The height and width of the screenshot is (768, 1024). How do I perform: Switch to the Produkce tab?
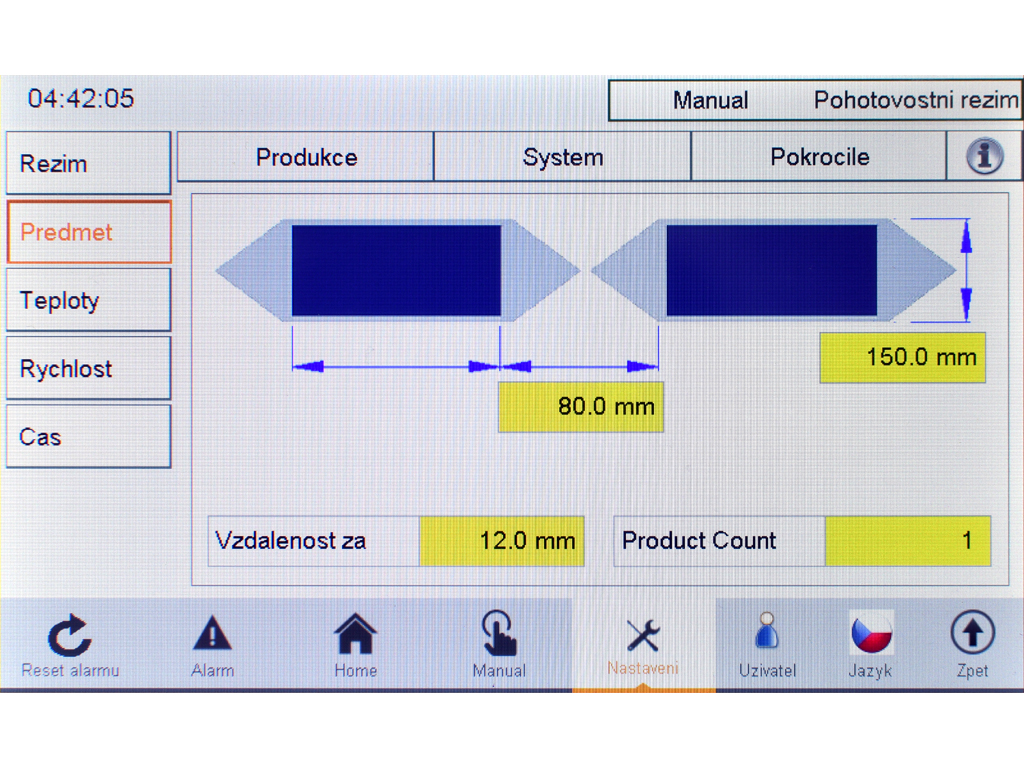click(x=306, y=158)
